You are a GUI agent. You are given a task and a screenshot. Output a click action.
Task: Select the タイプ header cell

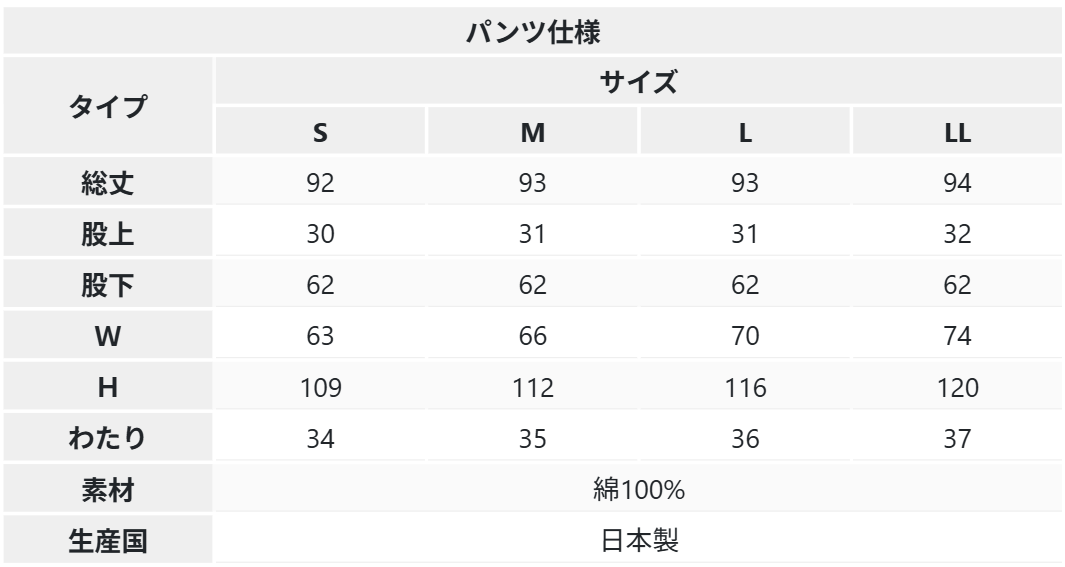(108, 106)
